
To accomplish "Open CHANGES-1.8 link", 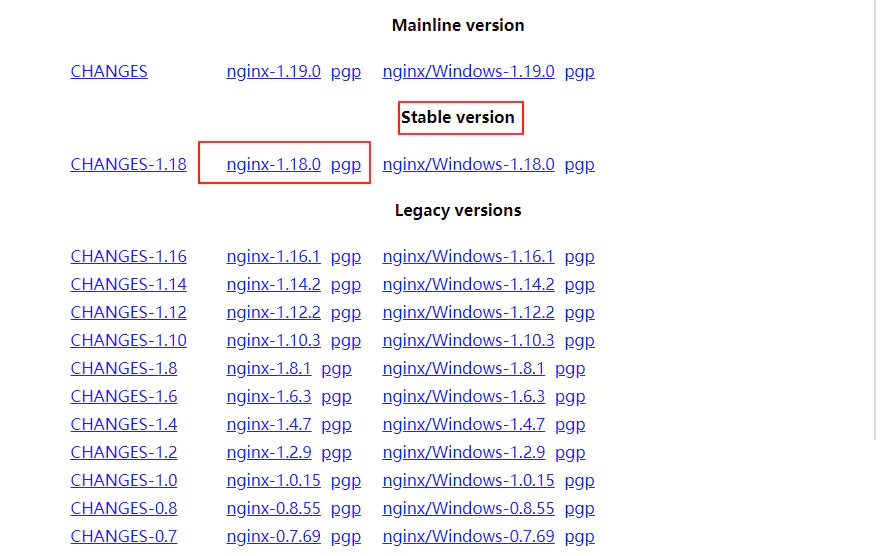I will click(x=123, y=369).
